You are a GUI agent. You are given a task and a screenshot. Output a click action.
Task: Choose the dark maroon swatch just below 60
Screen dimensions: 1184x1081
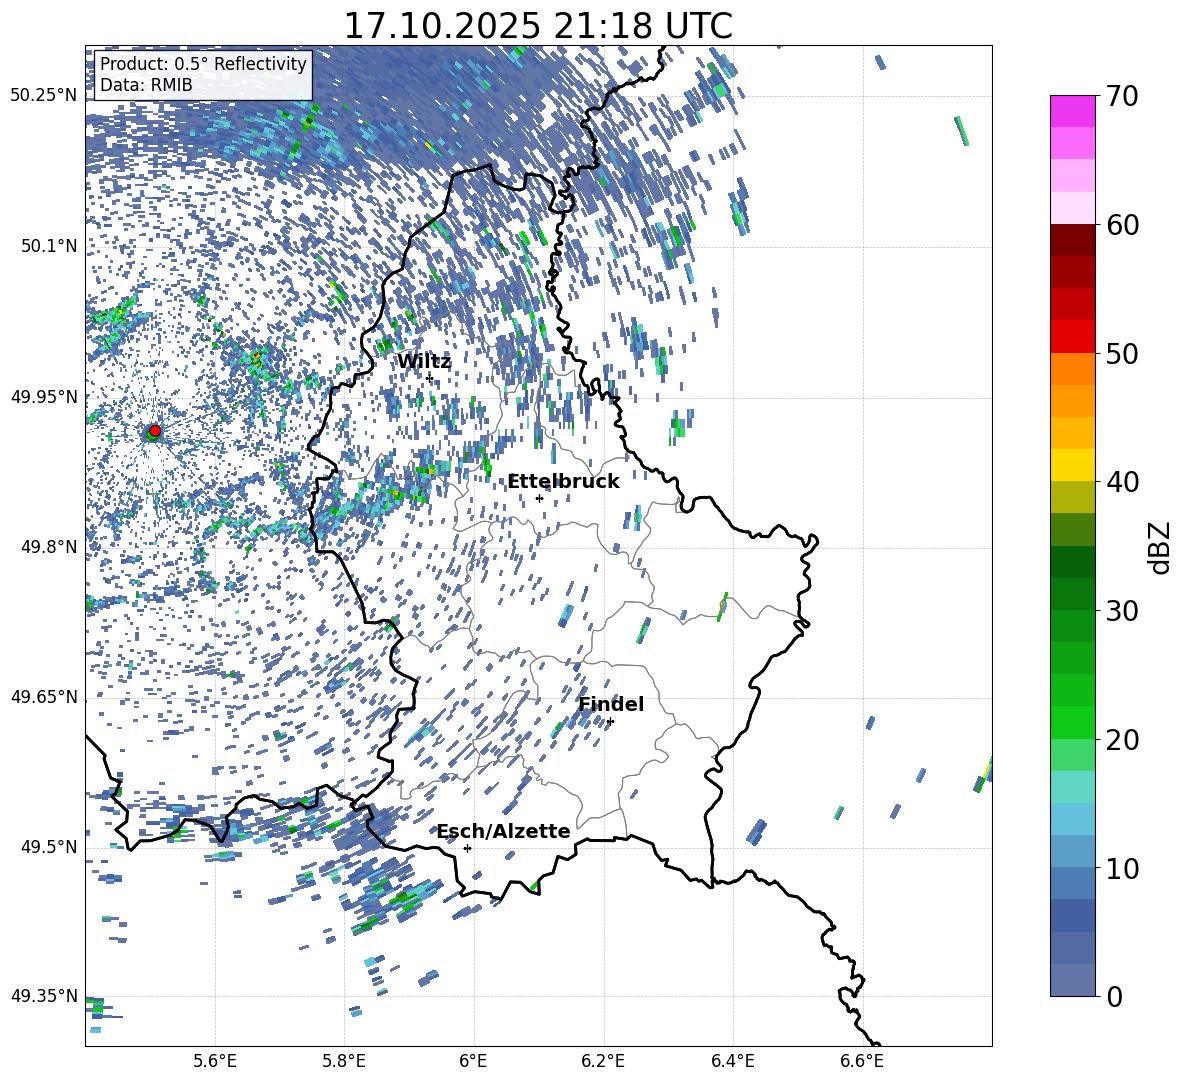pyautogui.click(x=1073, y=240)
